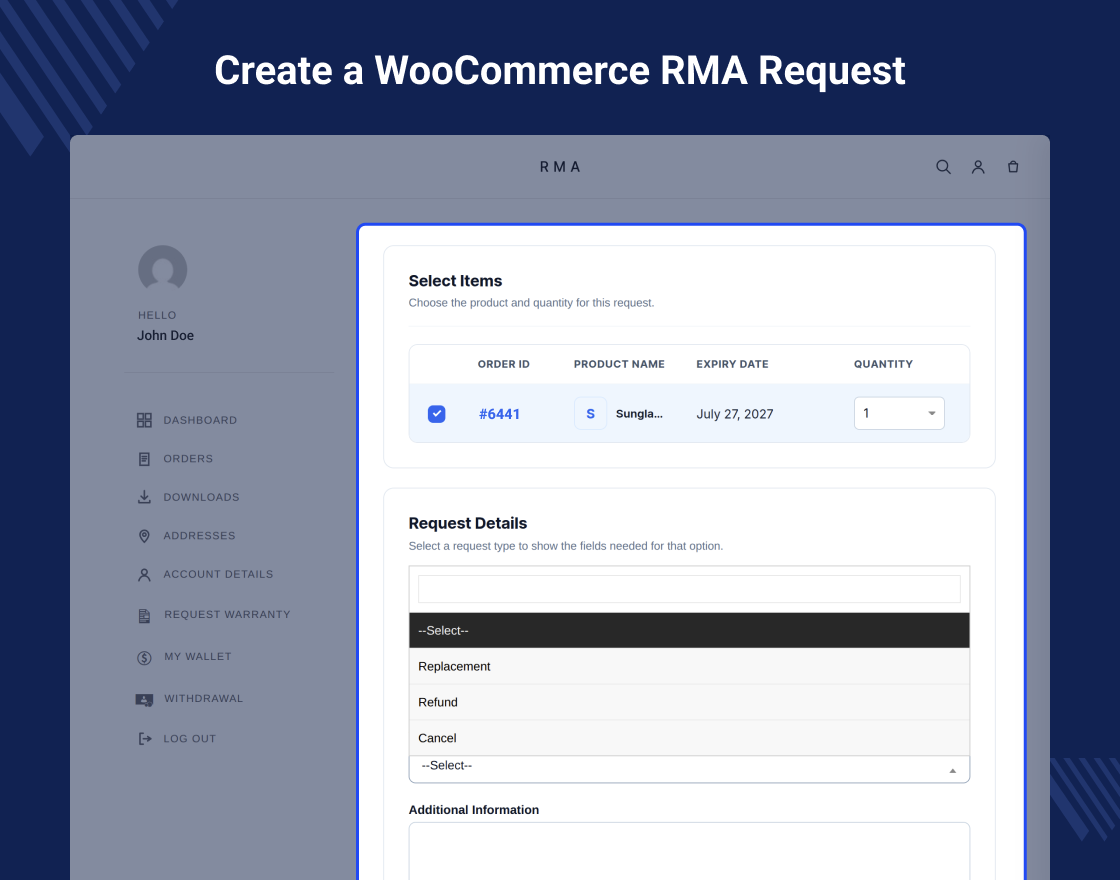
Task: Open order #6441 link
Action: pyautogui.click(x=499, y=414)
